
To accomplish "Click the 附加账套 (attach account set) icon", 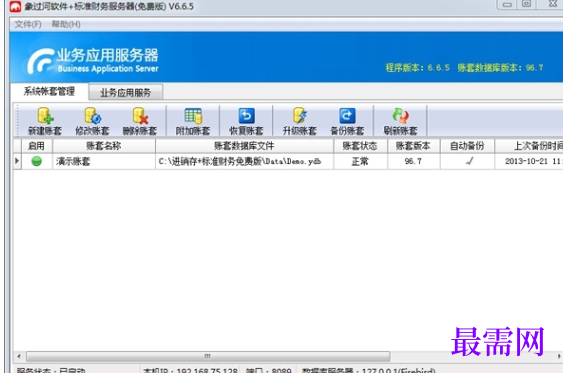I will tap(193, 121).
